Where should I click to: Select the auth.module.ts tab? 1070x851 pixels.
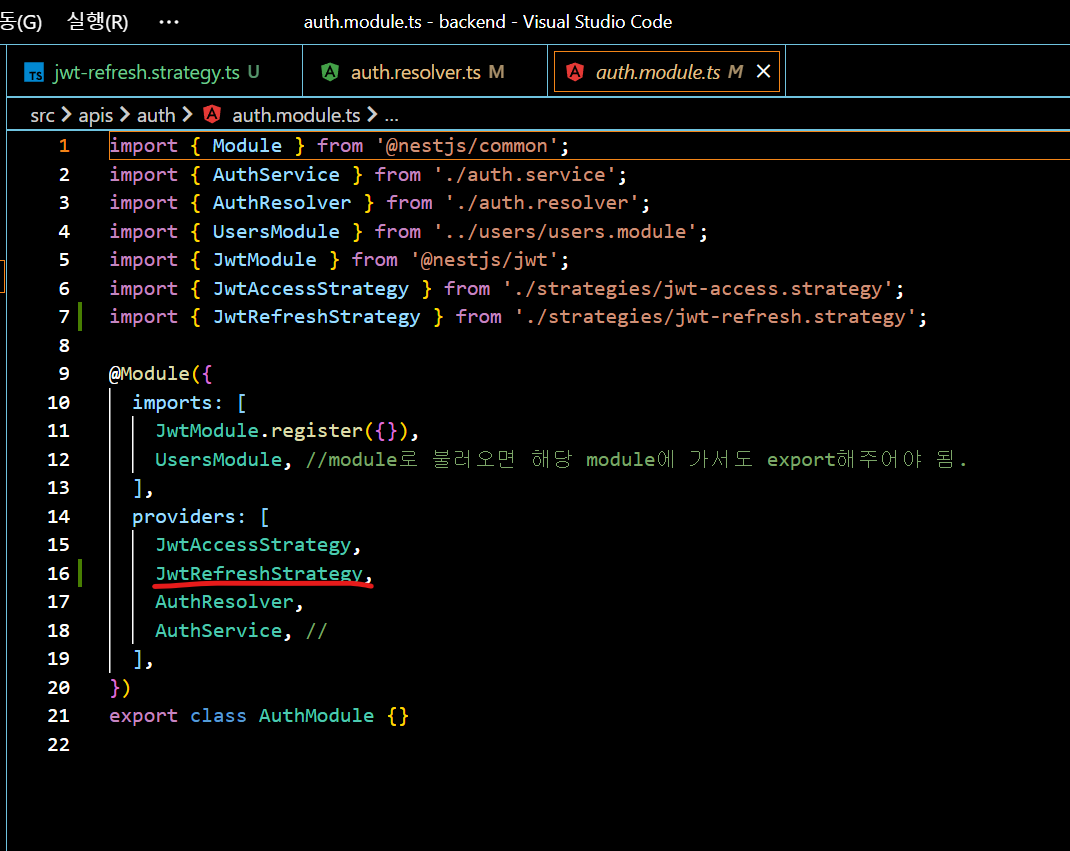click(667, 72)
